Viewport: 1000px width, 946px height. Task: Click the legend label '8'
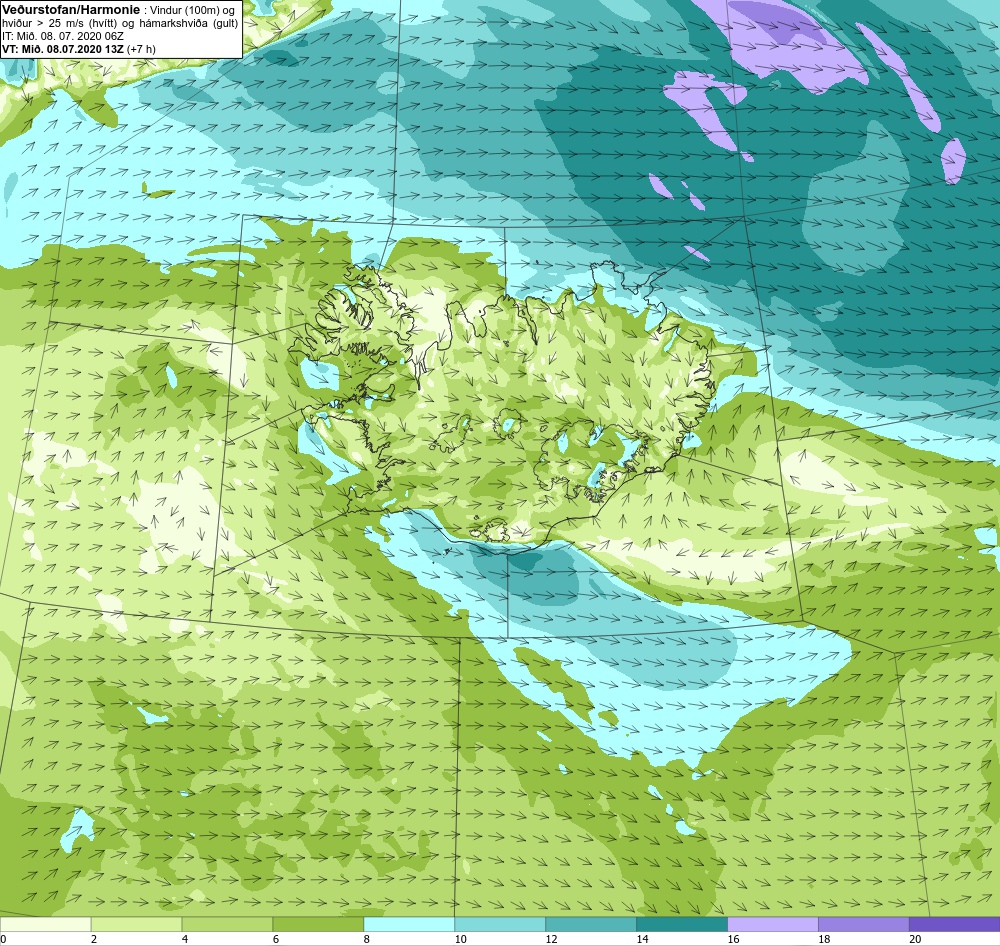click(x=367, y=939)
